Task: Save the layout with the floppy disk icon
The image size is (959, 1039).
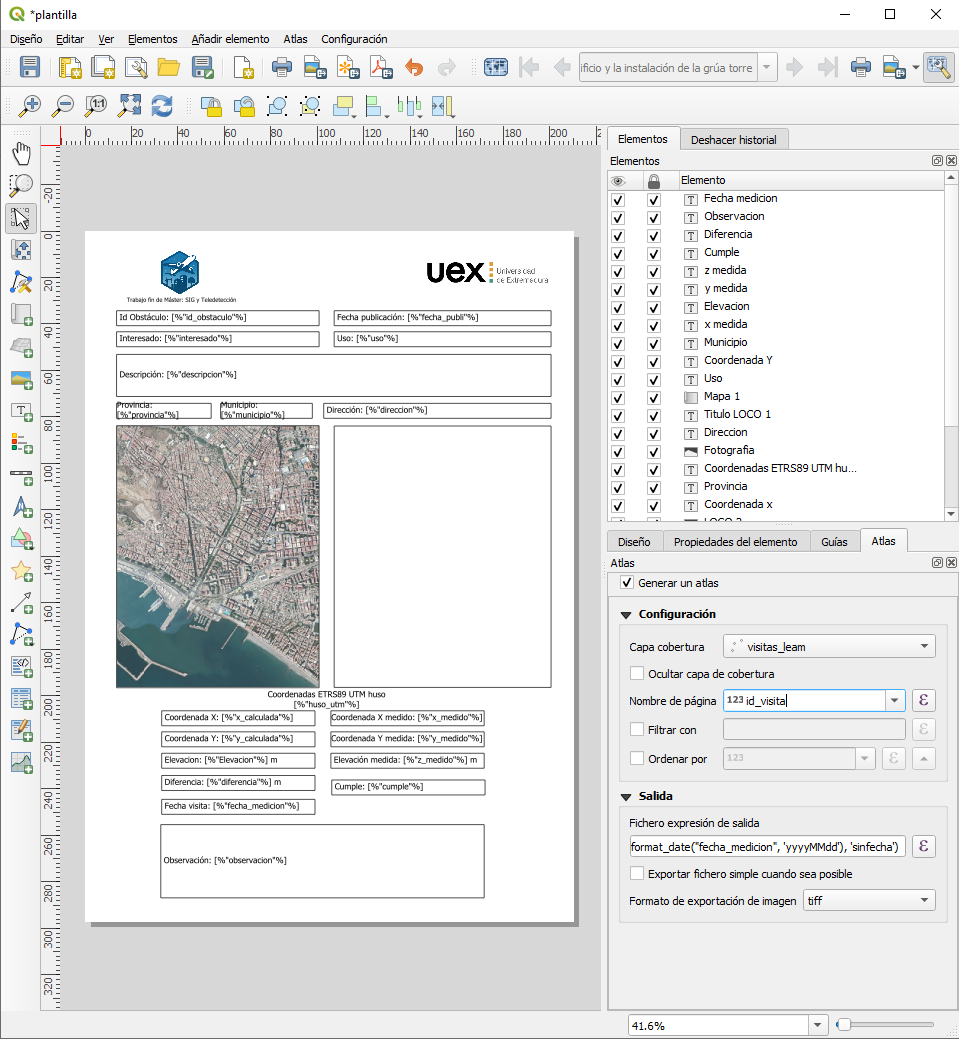Action: [x=30, y=67]
